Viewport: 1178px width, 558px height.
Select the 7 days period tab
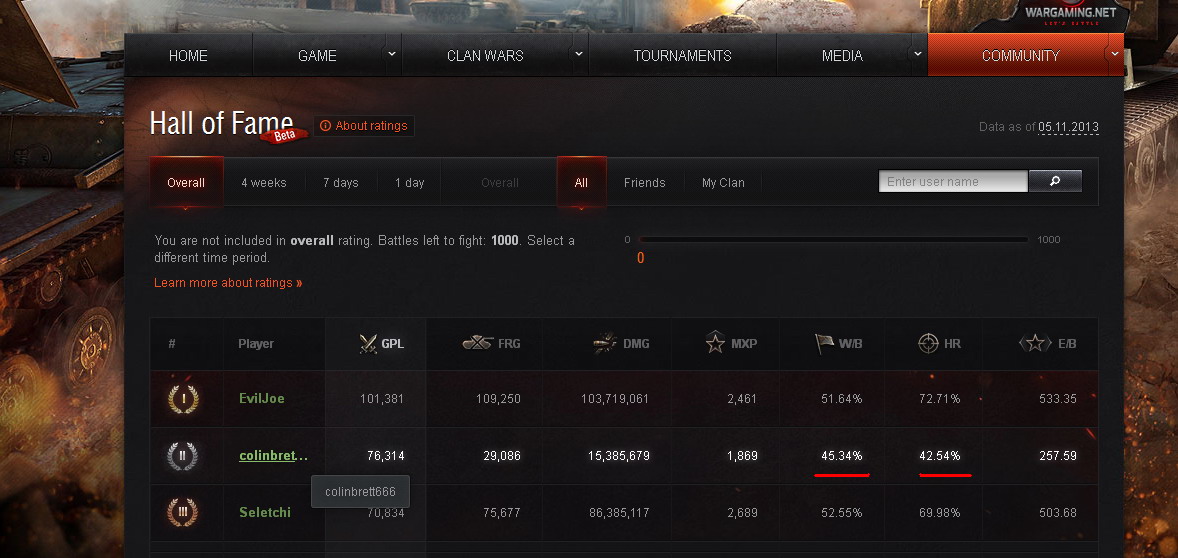pos(340,183)
